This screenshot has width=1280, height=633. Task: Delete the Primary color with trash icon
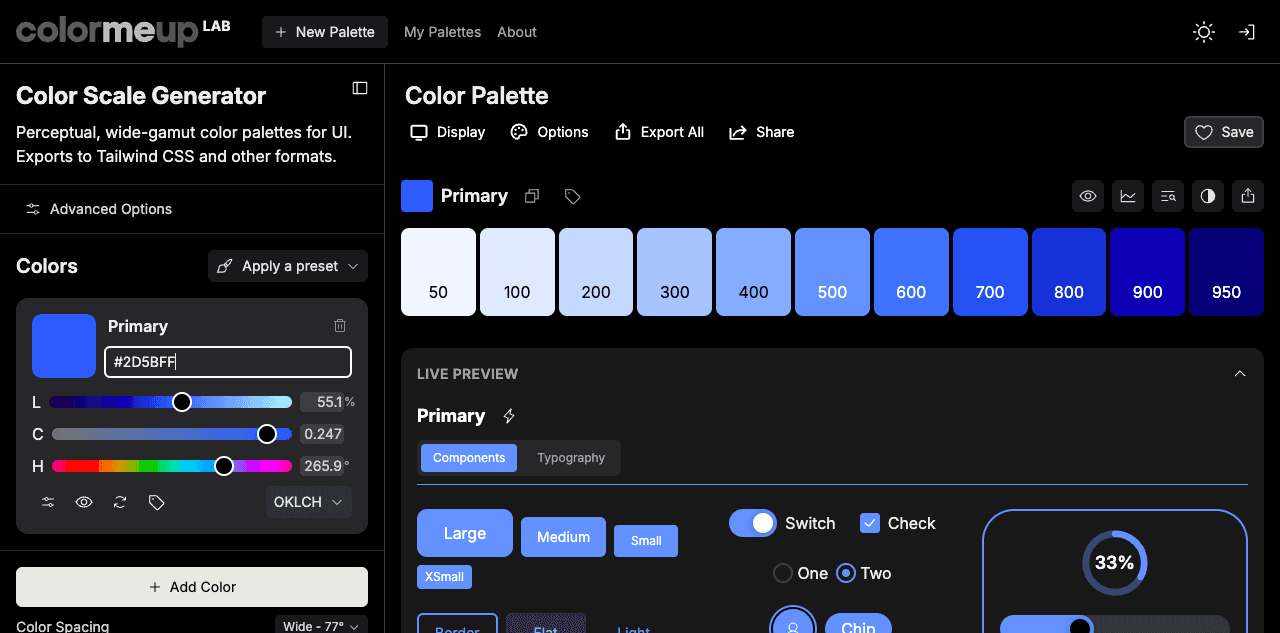[x=340, y=326]
